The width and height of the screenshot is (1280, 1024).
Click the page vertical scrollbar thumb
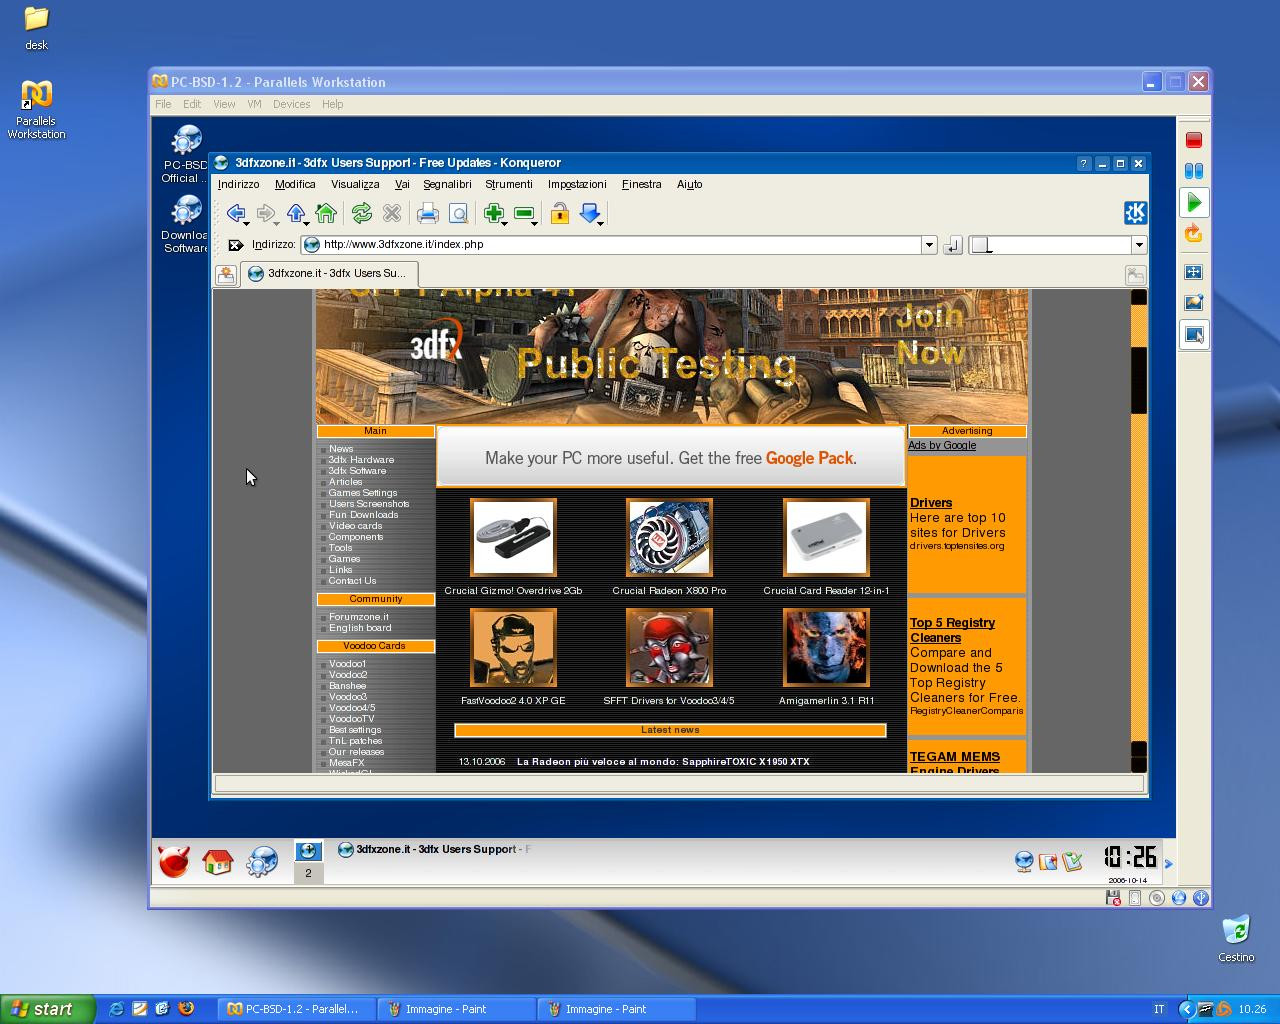pos(1138,380)
